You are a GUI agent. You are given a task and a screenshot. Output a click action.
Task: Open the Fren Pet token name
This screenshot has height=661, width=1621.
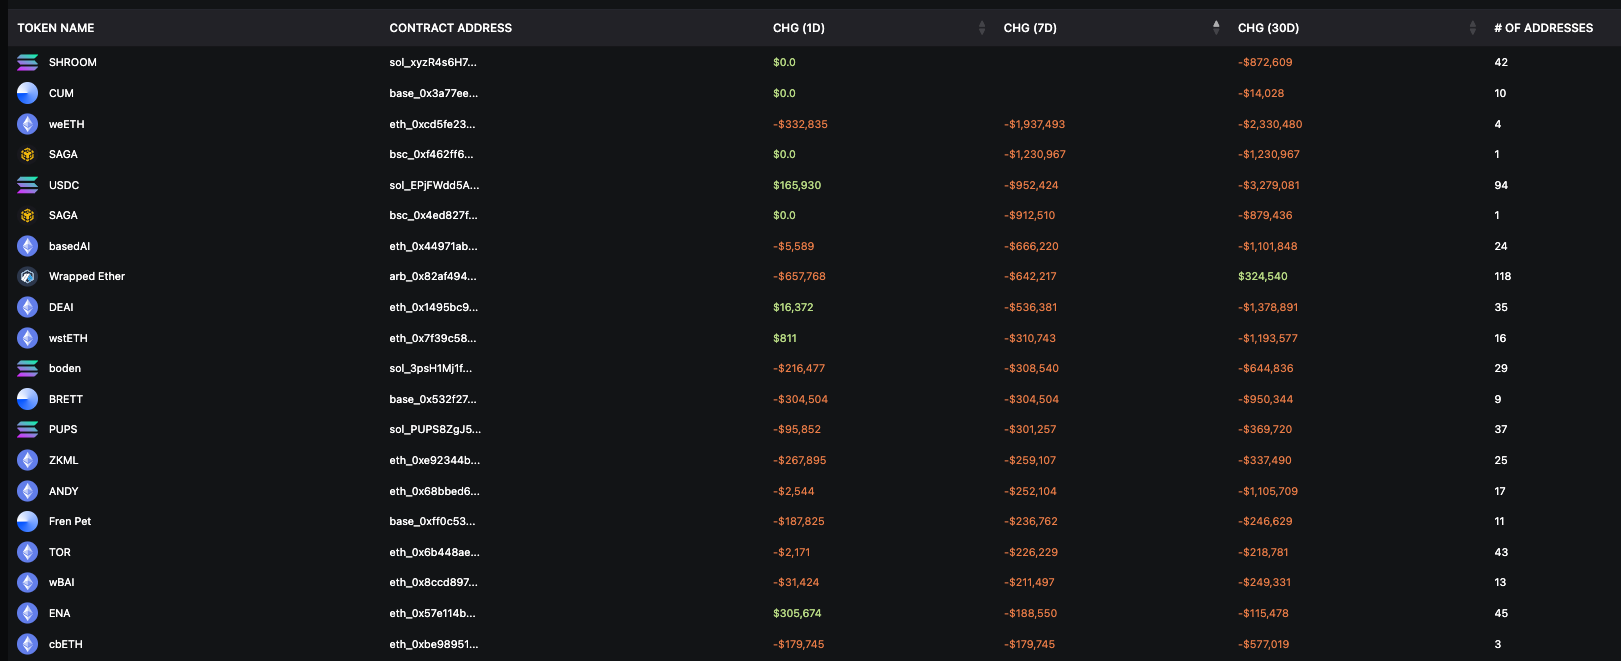point(70,522)
